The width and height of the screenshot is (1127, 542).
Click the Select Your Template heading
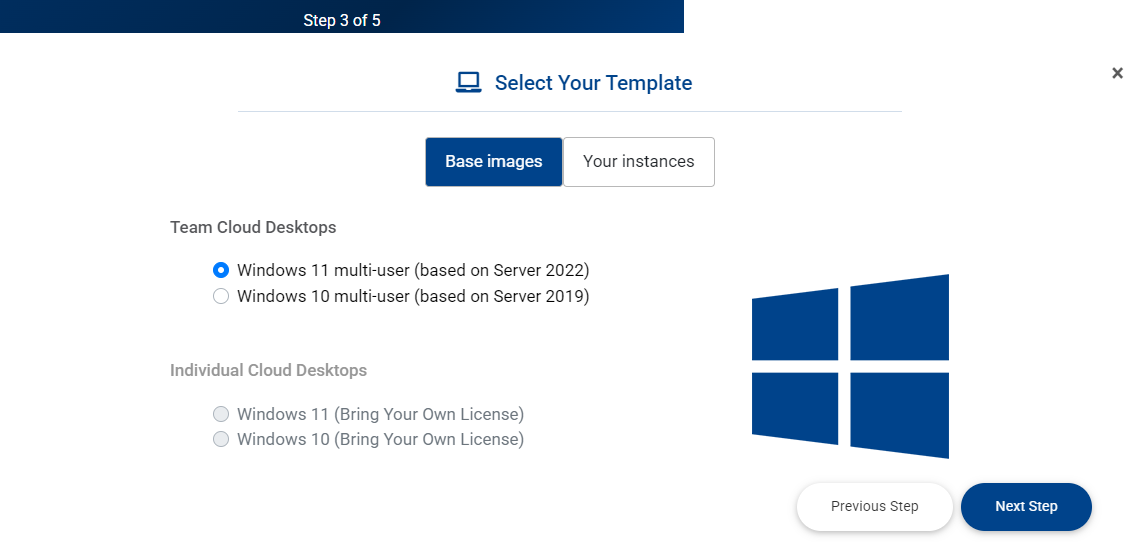coord(593,83)
